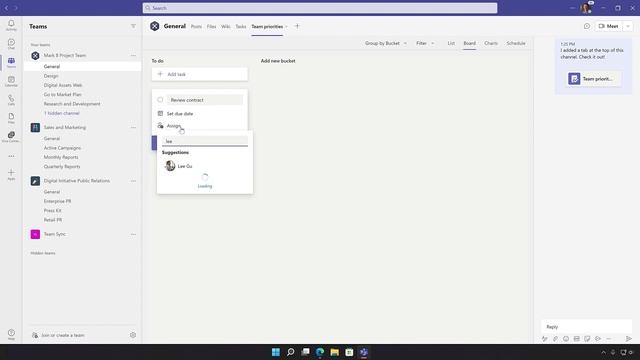Expand the Group by Bucket dropdown
Image resolution: width=640 pixels, height=360 pixels.
(x=386, y=43)
